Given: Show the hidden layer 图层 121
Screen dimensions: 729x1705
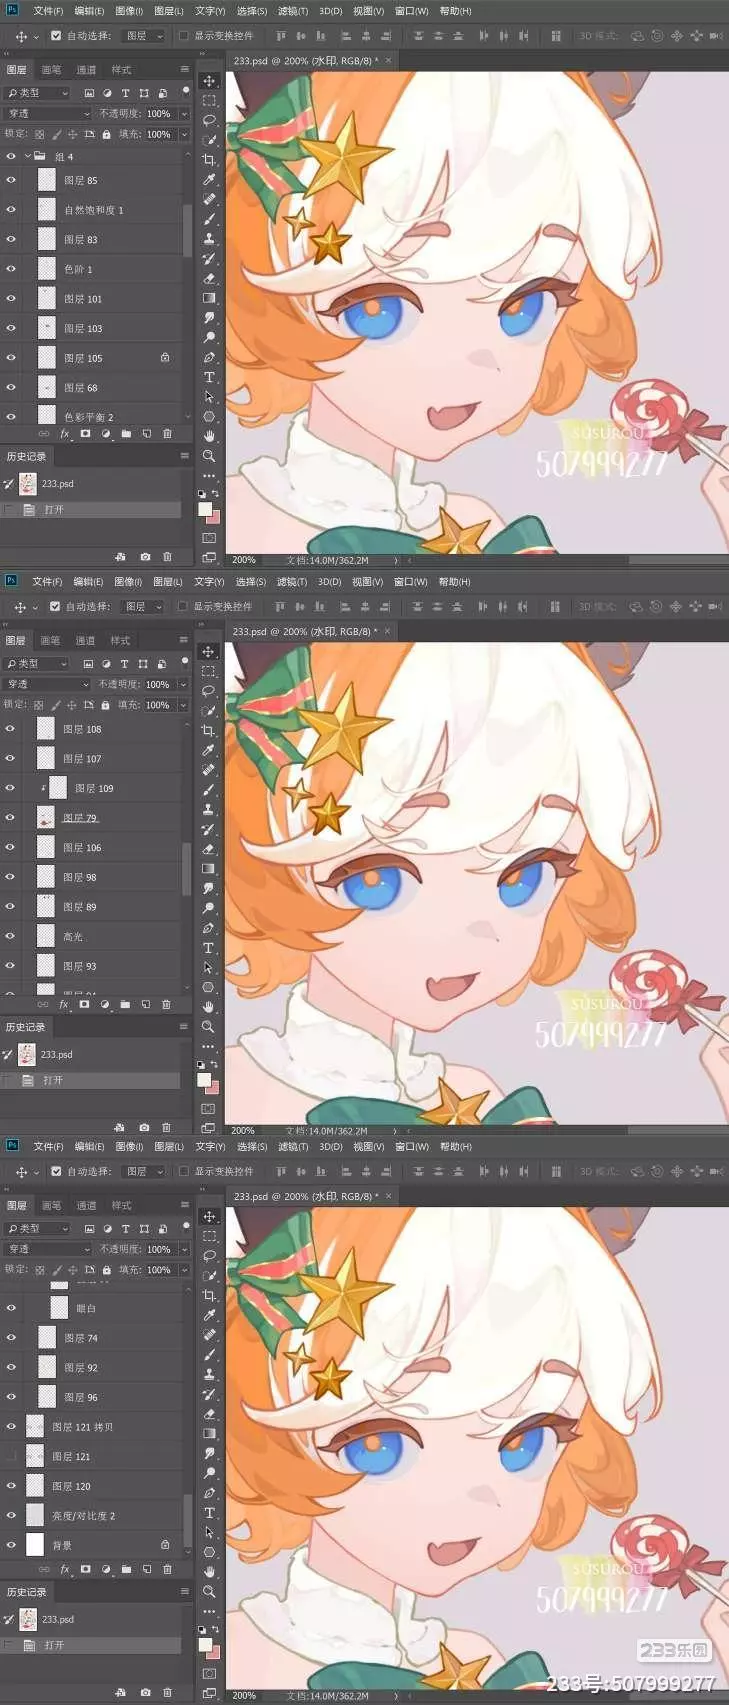Looking at the screenshot, I should pyautogui.click(x=11, y=1456).
